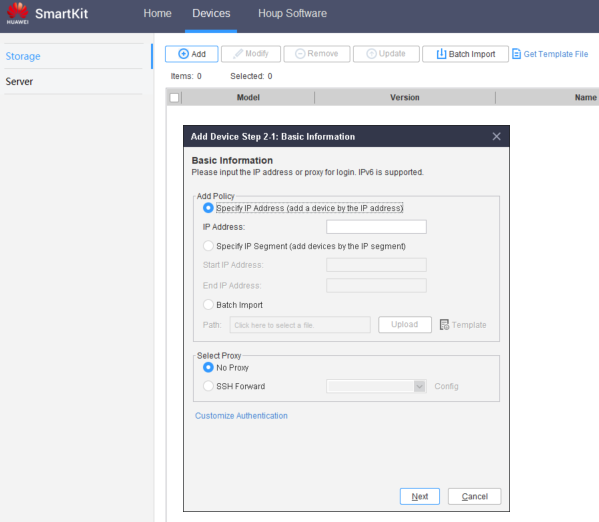599x522 pixels.
Task: Open the Houp Software tab
Action: point(292,13)
